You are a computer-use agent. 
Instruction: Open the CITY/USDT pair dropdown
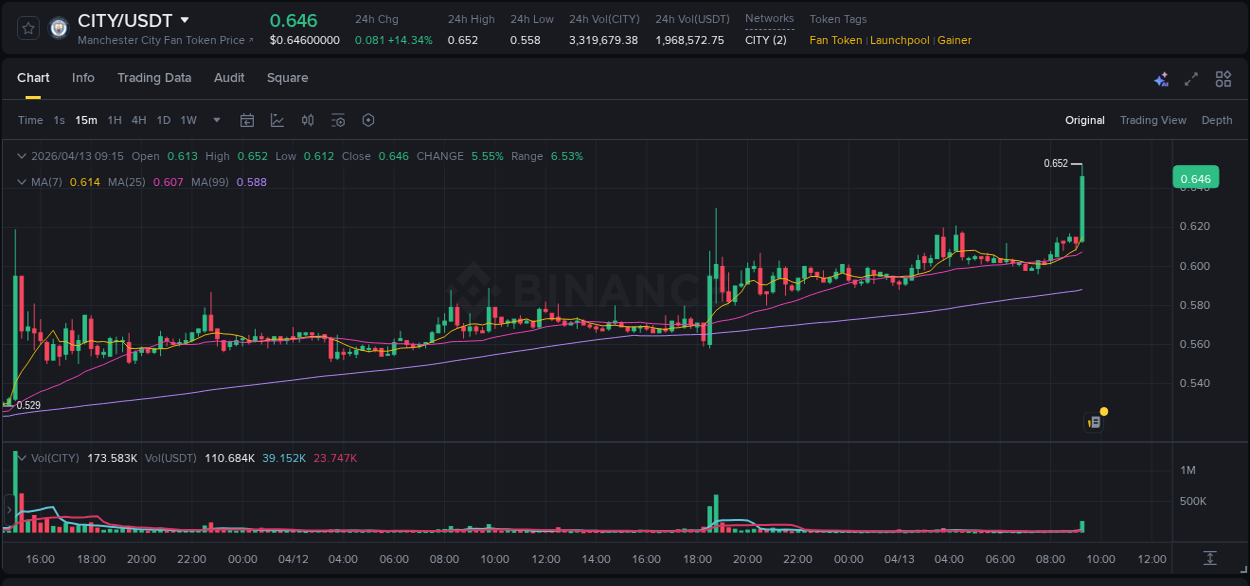(x=184, y=19)
